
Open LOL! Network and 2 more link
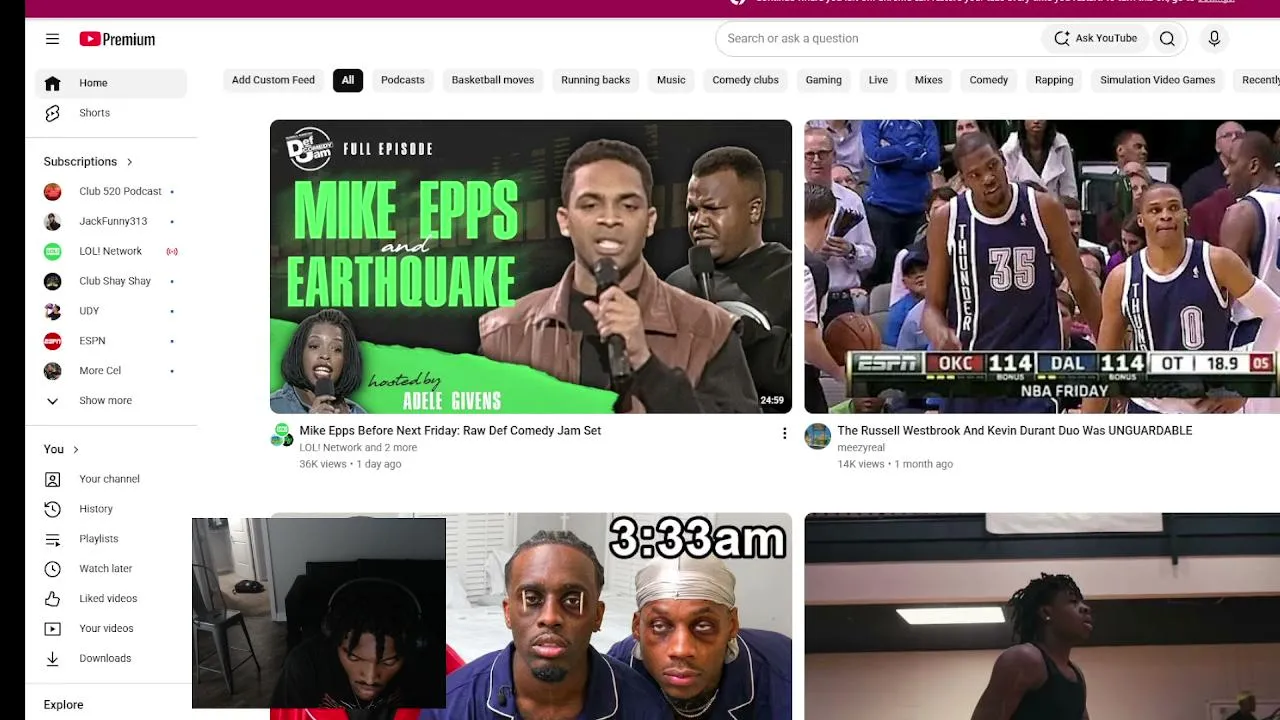point(358,448)
